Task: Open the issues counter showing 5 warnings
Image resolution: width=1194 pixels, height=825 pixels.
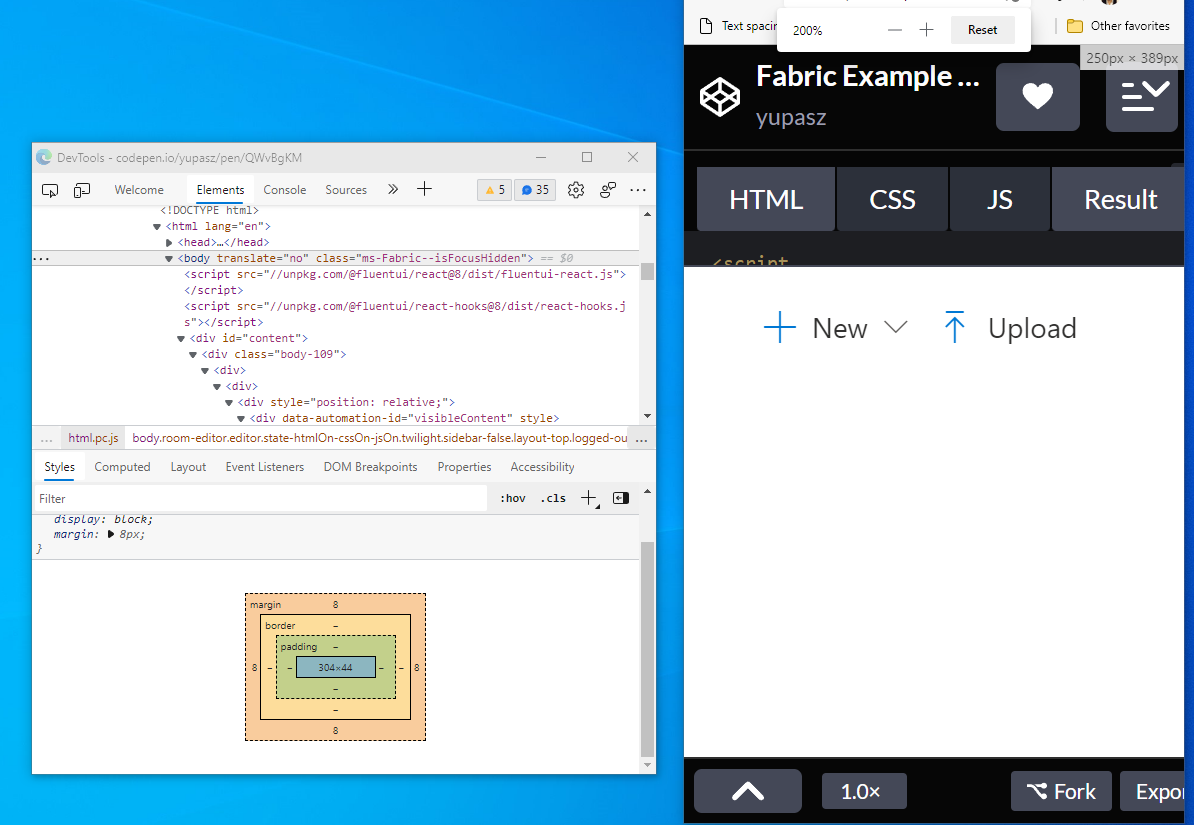Action: (x=494, y=189)
